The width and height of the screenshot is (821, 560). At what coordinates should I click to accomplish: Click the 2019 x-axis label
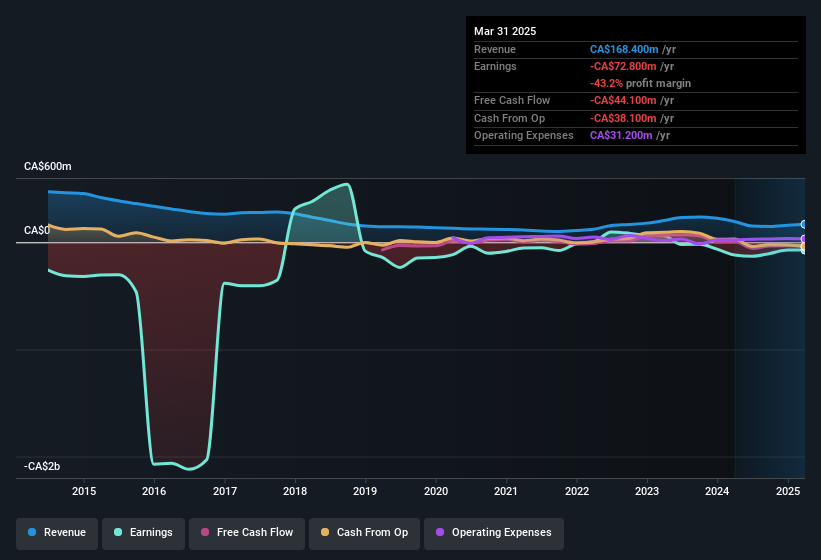[x=365, y=491]
